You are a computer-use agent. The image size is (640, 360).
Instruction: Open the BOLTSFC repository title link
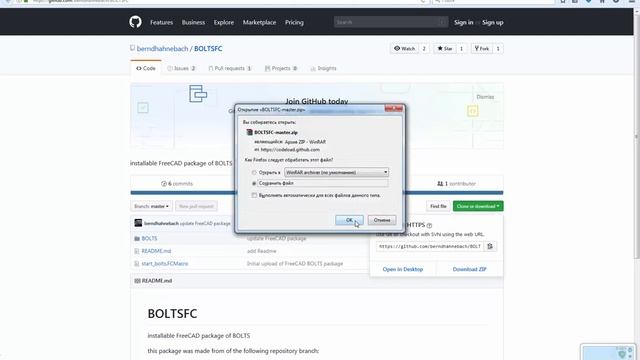point(208,49)
